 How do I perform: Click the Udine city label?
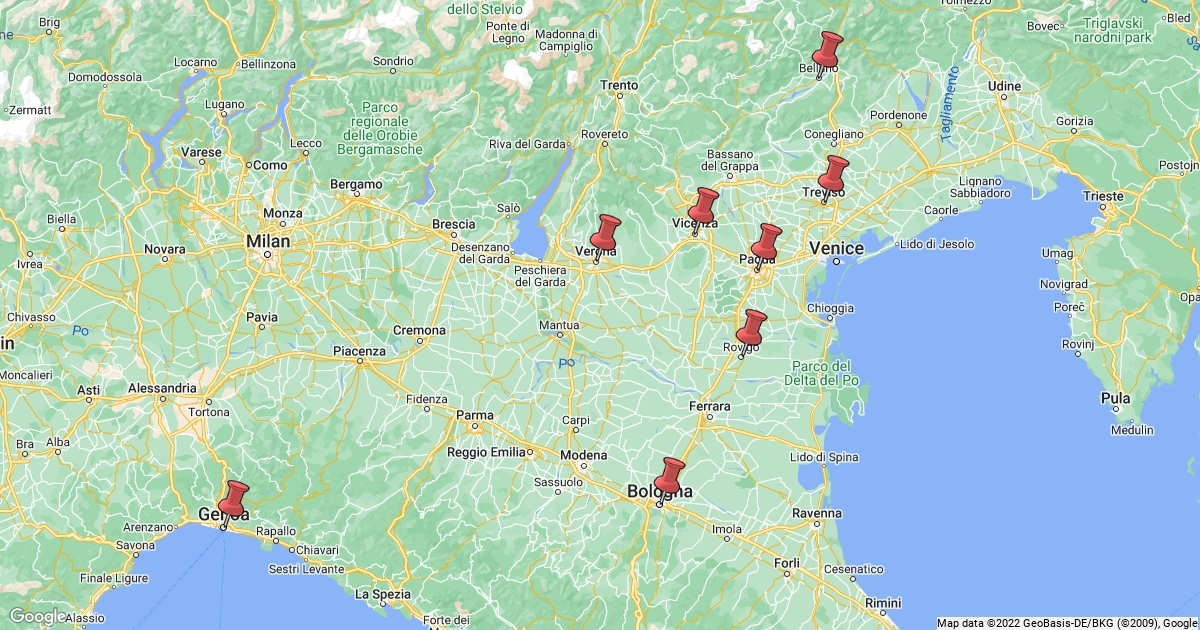1004,86
